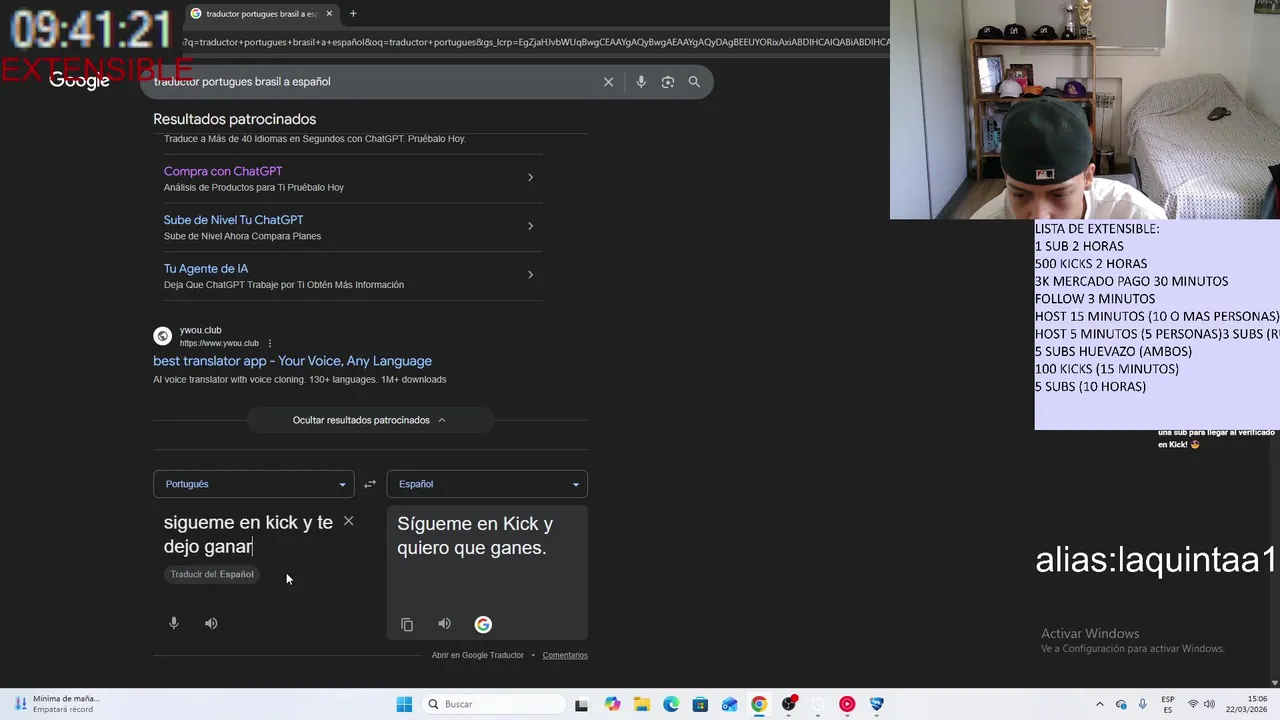Clear the translator source text
The height and width of the screenshot is (720, 1280).
(348, 521)
